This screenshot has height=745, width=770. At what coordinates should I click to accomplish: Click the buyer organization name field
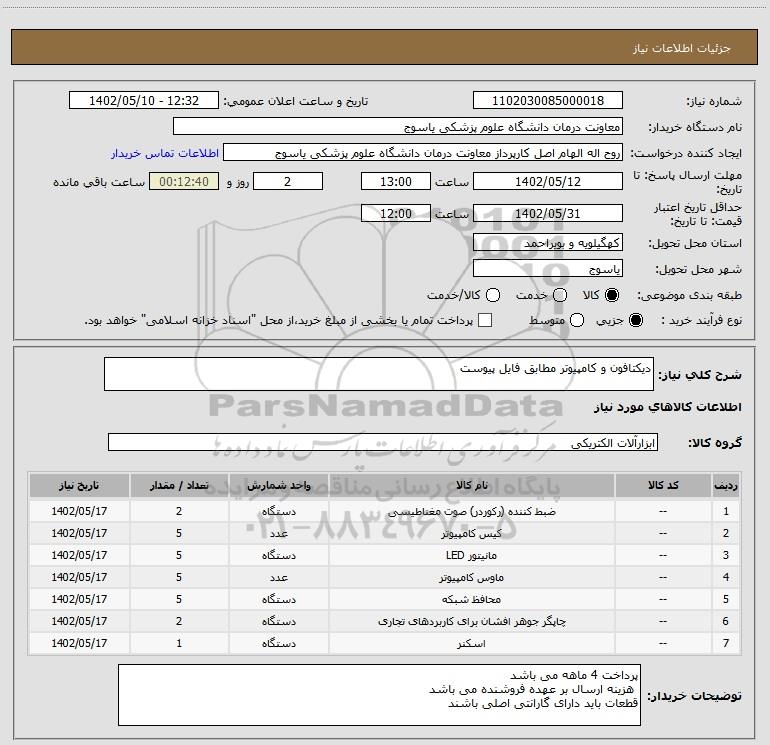pos(398,127)
